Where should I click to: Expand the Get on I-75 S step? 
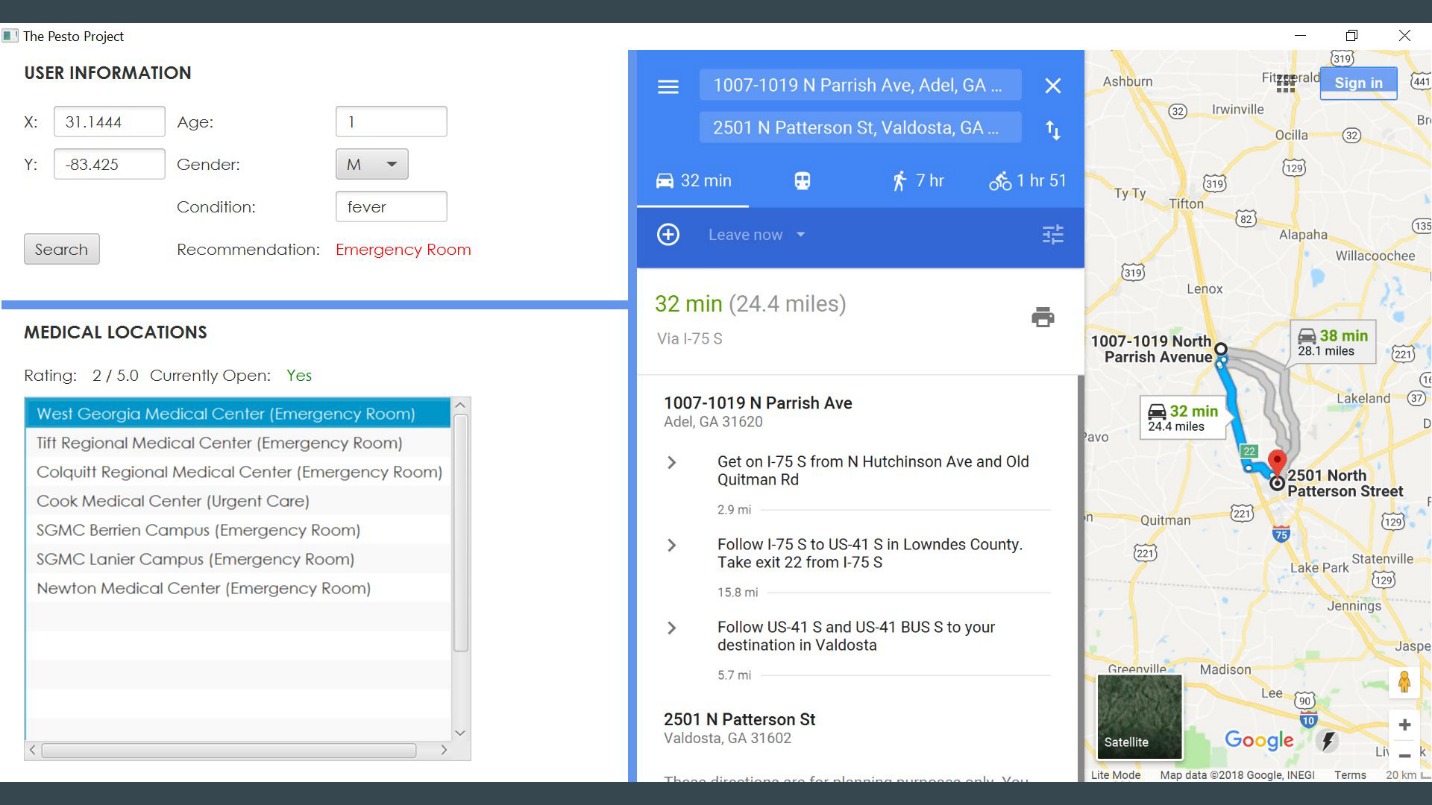(x=672, y=462)
